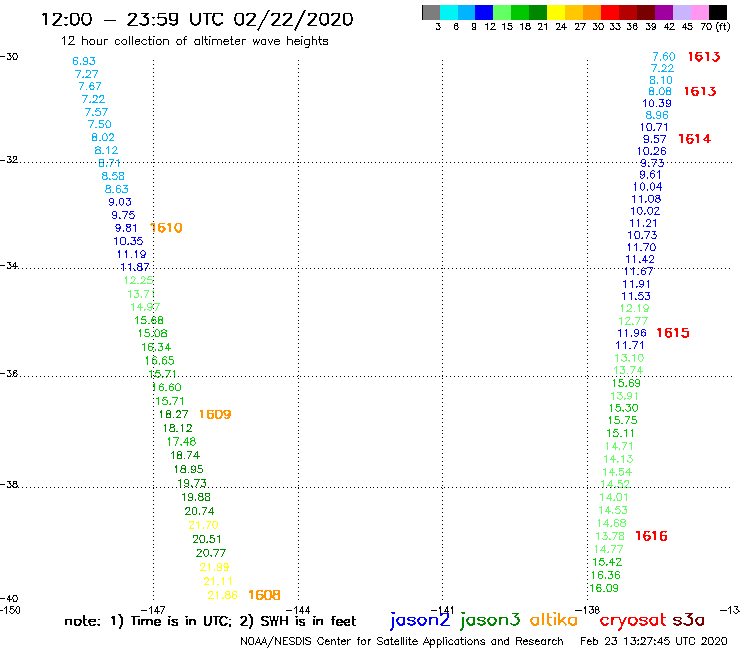The image size is (740, 650).
Task: Click the orange '1609' time label
Action: 215,414
